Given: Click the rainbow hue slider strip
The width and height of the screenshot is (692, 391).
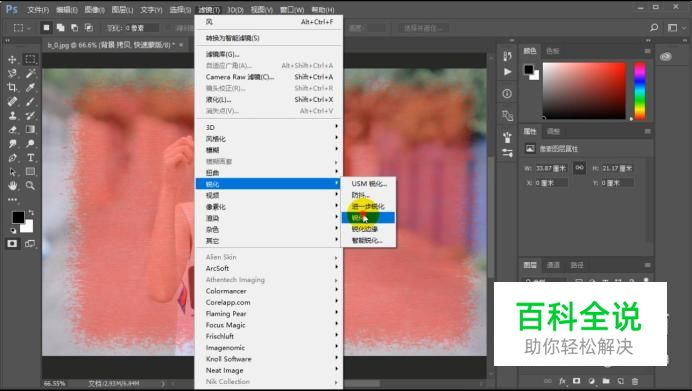Looking at the screenshot, I should click(639, 91).
